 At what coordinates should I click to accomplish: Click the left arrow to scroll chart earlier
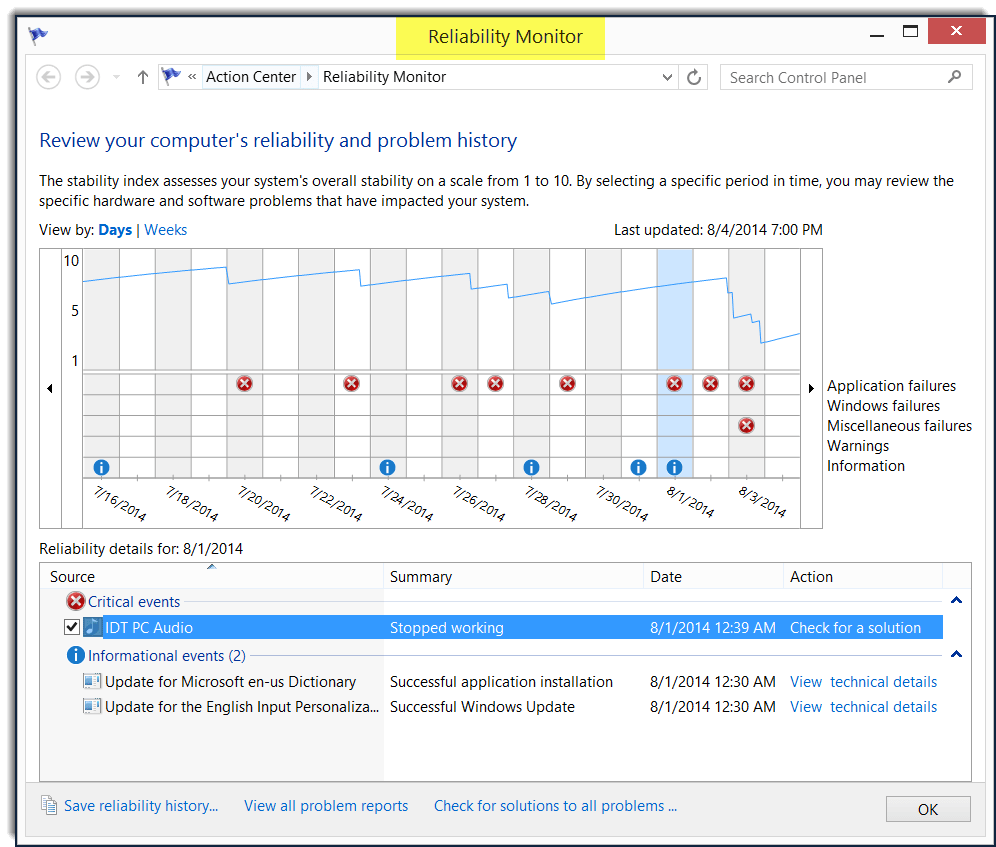point(50,388)
